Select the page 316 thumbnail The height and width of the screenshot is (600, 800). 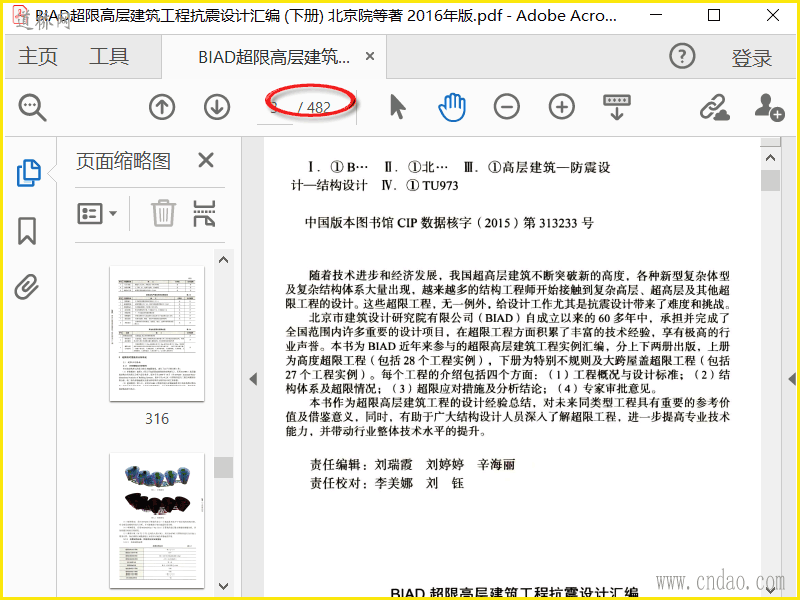pos(157,334)
